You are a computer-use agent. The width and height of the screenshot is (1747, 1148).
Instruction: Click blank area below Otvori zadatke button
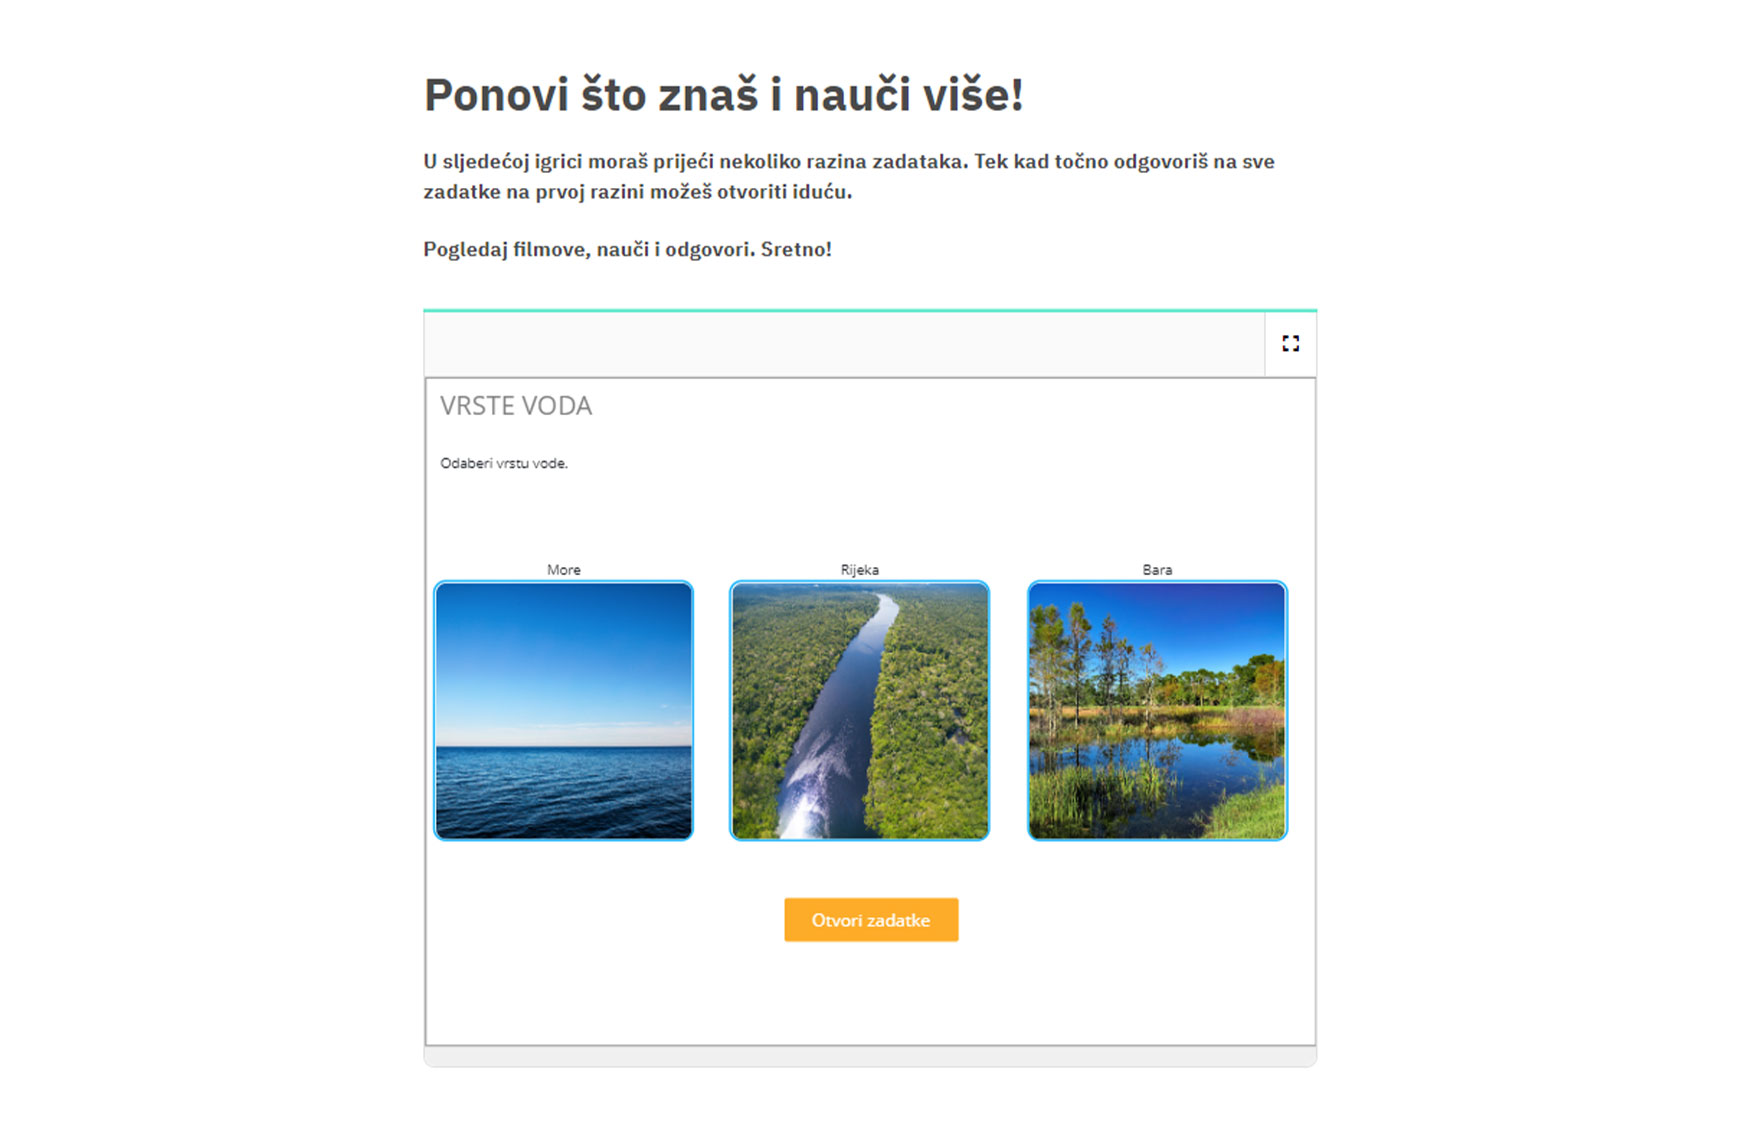(871, 993)
